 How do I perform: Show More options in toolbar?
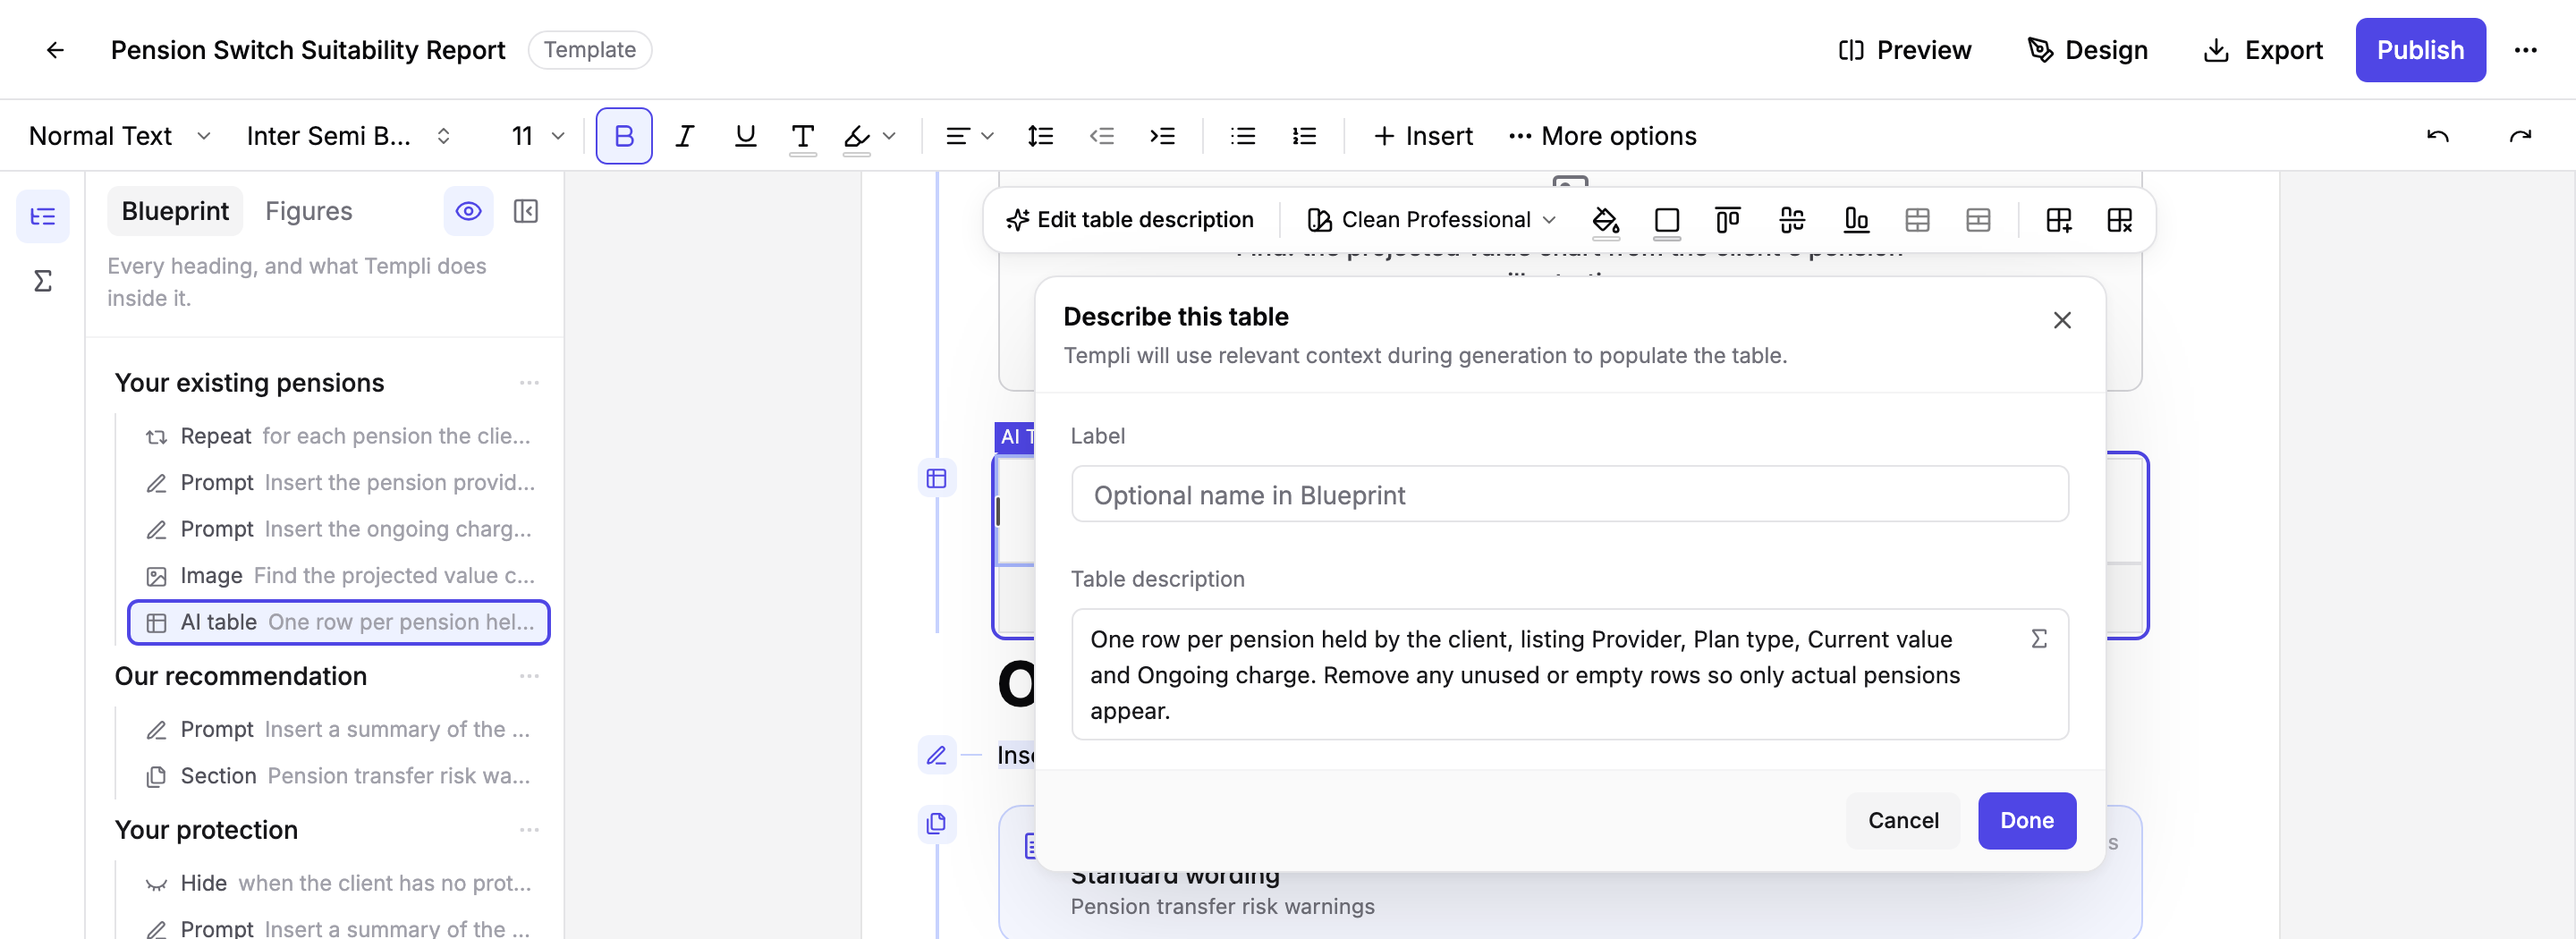pyautogui.click(x=1602, y=136)
